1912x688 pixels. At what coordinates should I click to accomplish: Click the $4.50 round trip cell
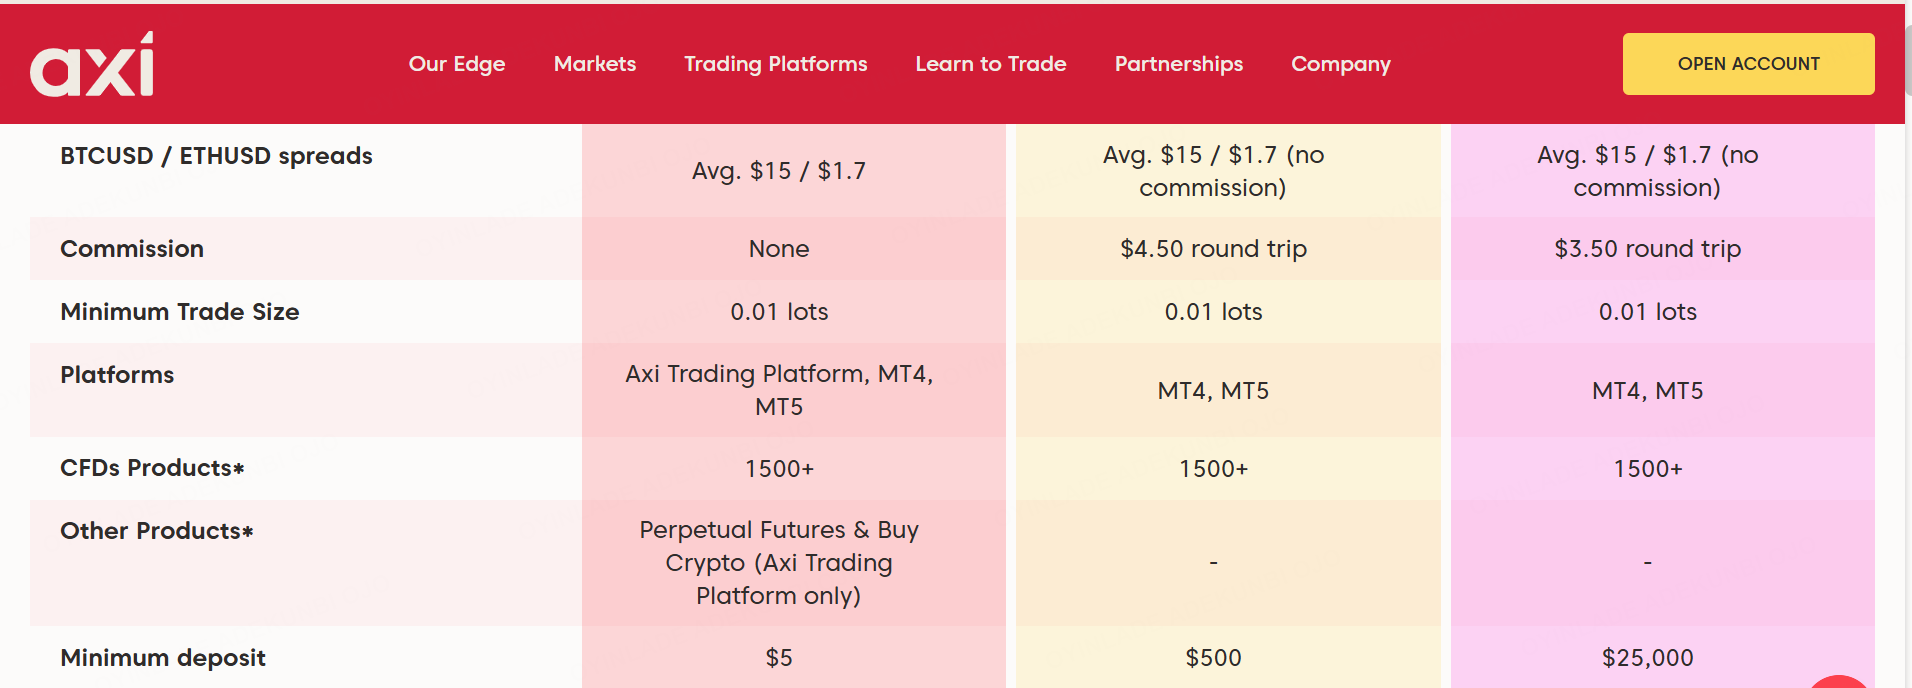tap(1213, 249)
